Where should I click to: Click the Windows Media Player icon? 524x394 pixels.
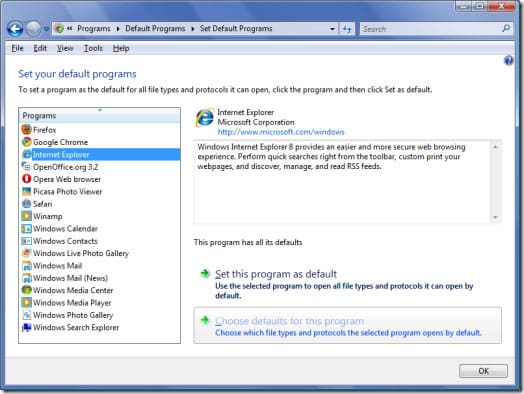tap(26, 302)
